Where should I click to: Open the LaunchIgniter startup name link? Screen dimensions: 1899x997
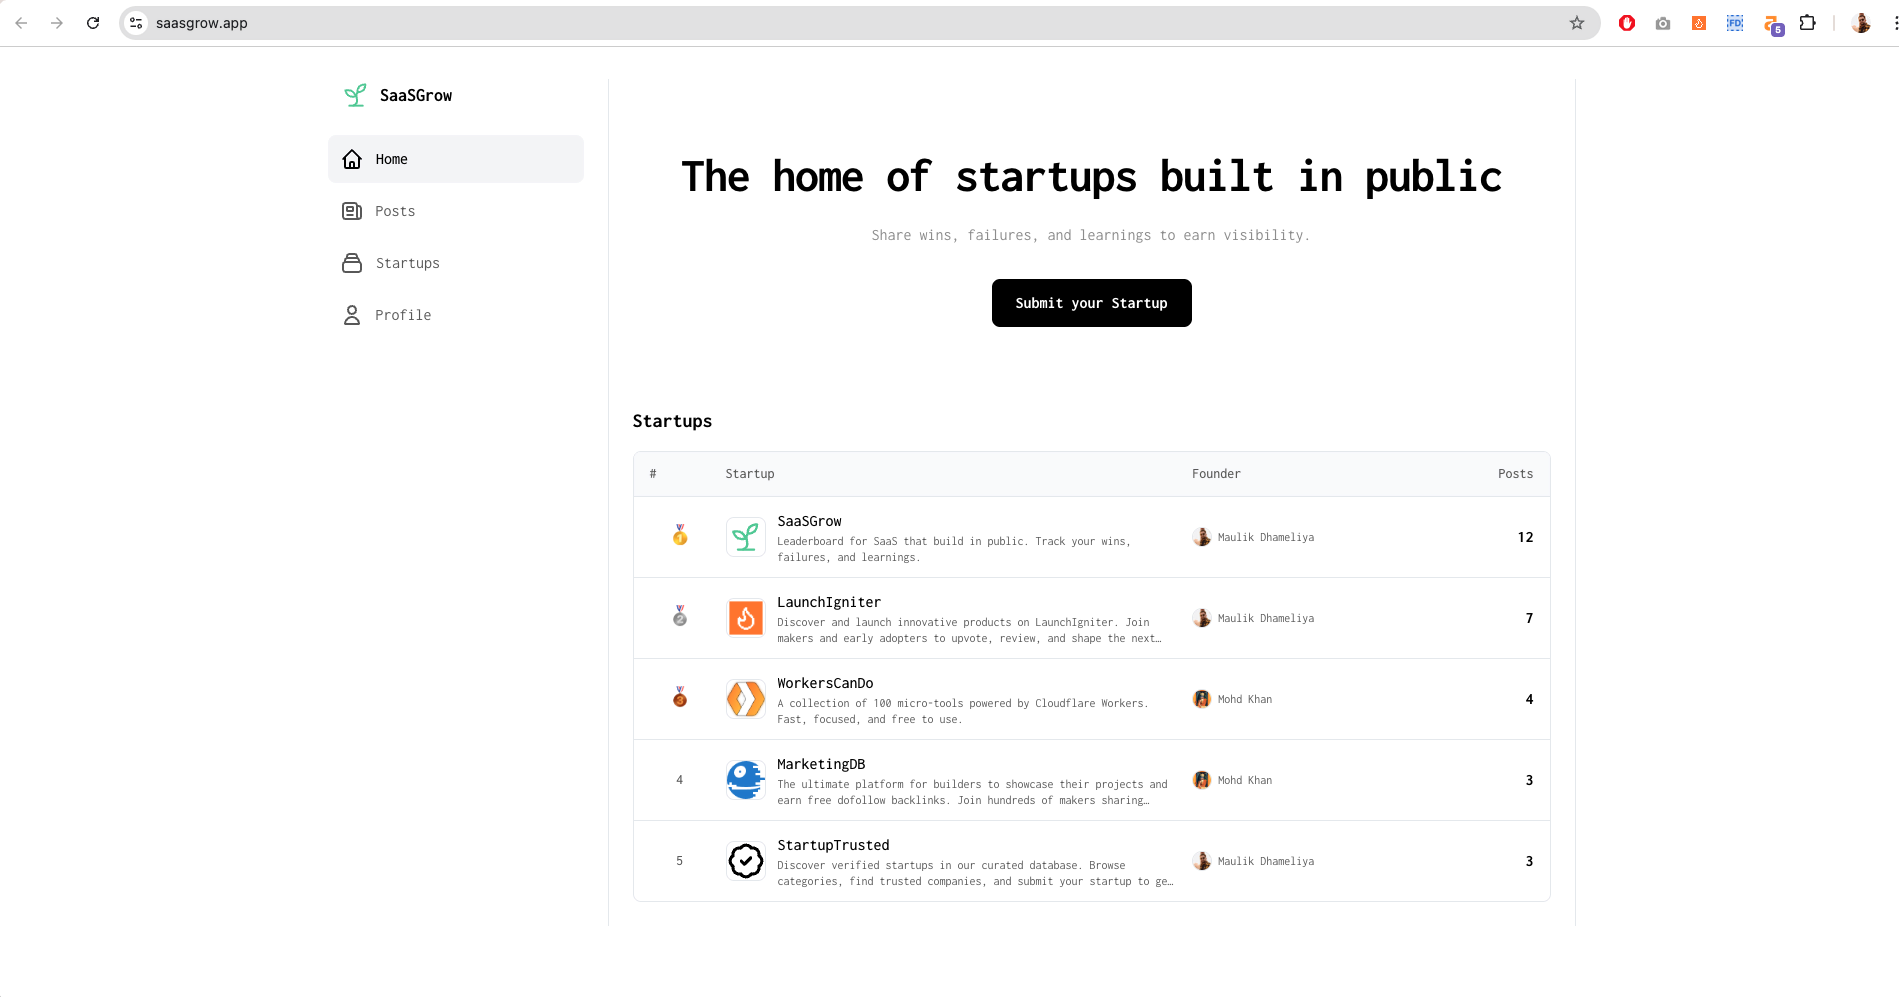point(829,602)
